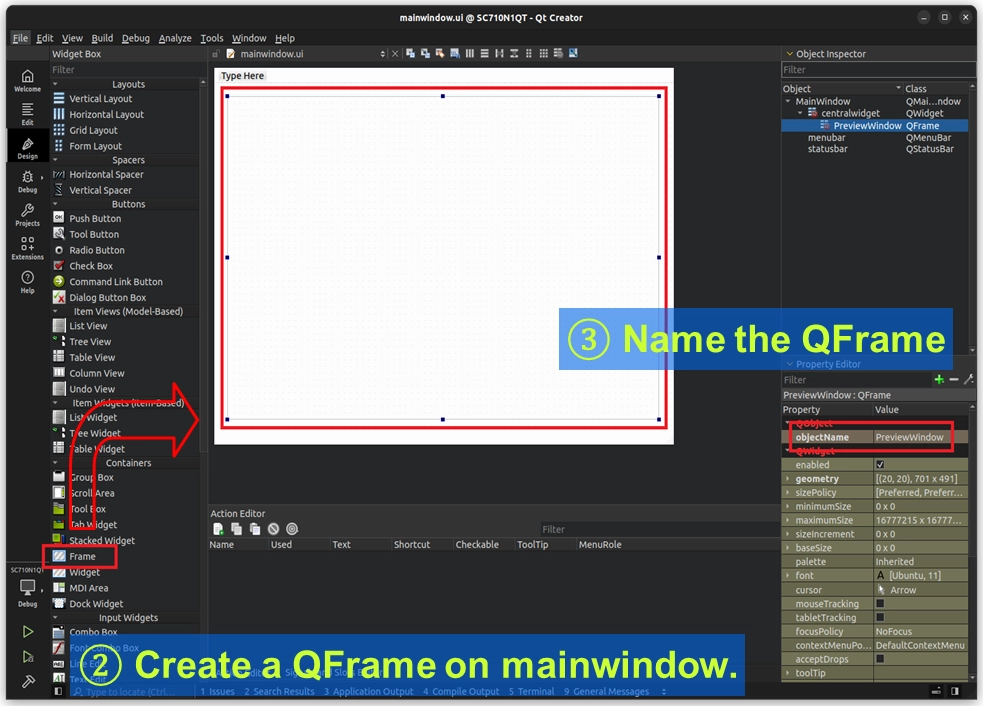Toggle the acceptDrops checkbox
This screenshot has width=983, height=710.
coord(880,659)
